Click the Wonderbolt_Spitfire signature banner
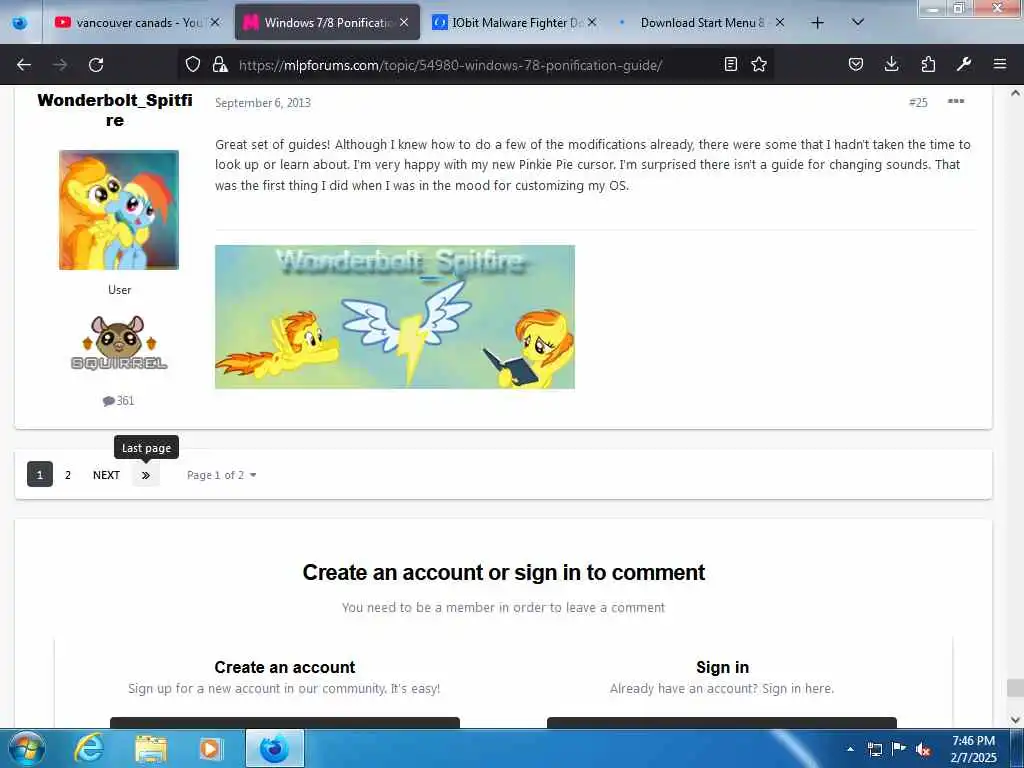This screenshot has height=768, width=1024. click(x=394, y=317)
